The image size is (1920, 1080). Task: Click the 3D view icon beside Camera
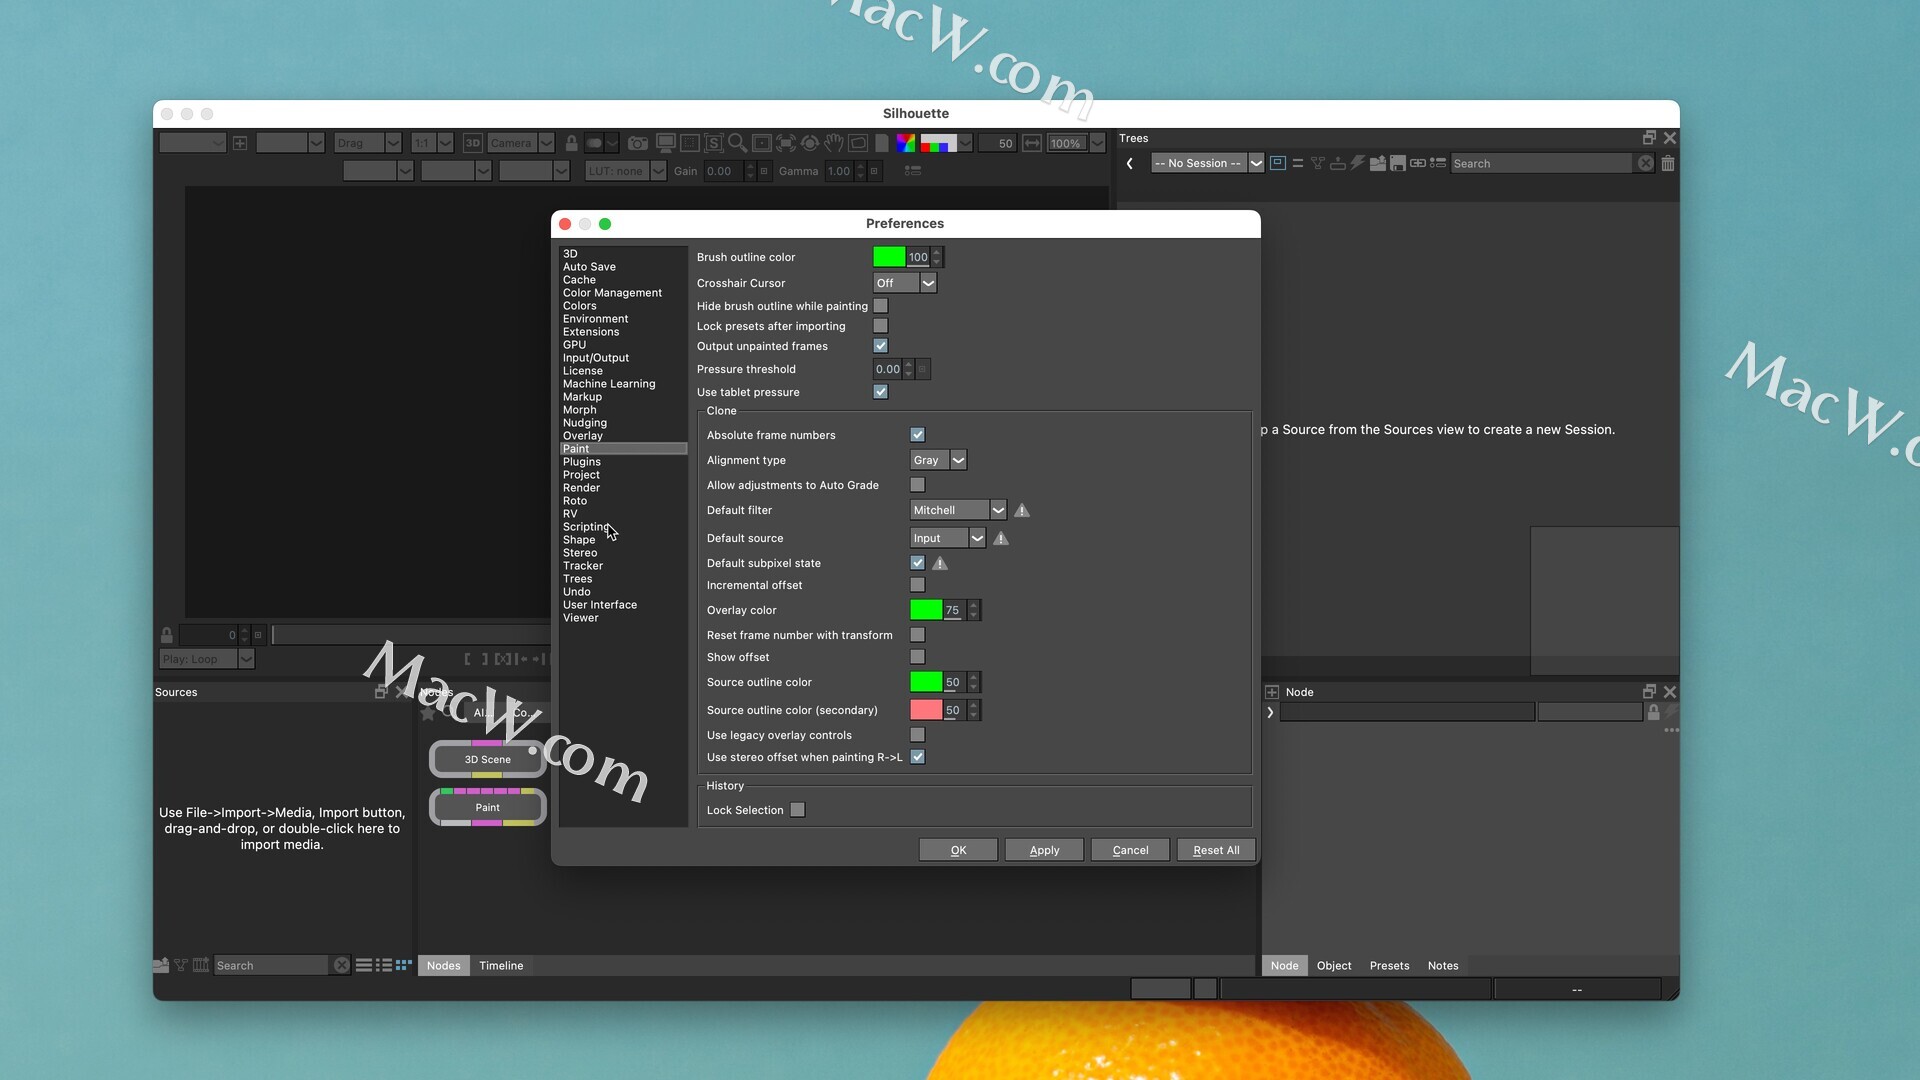pyautogui.click(x=473, y=143)
